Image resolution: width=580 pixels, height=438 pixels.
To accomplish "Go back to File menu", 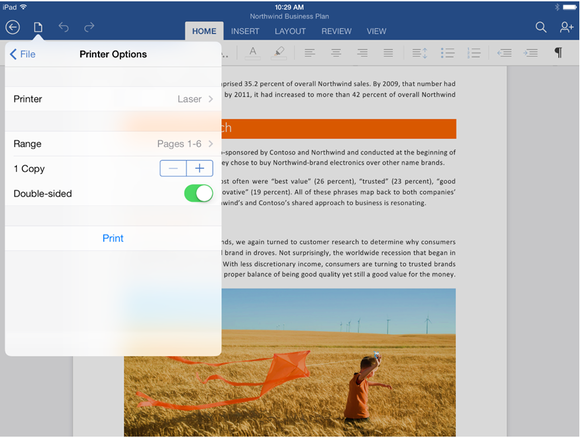I will (x=23, y=54).
